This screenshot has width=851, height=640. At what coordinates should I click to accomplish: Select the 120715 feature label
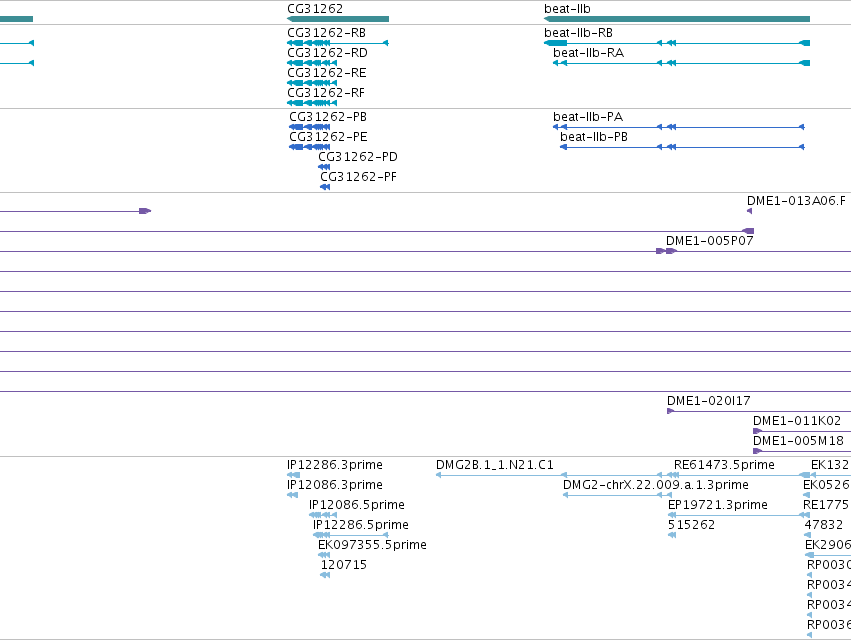coord(344,565)
